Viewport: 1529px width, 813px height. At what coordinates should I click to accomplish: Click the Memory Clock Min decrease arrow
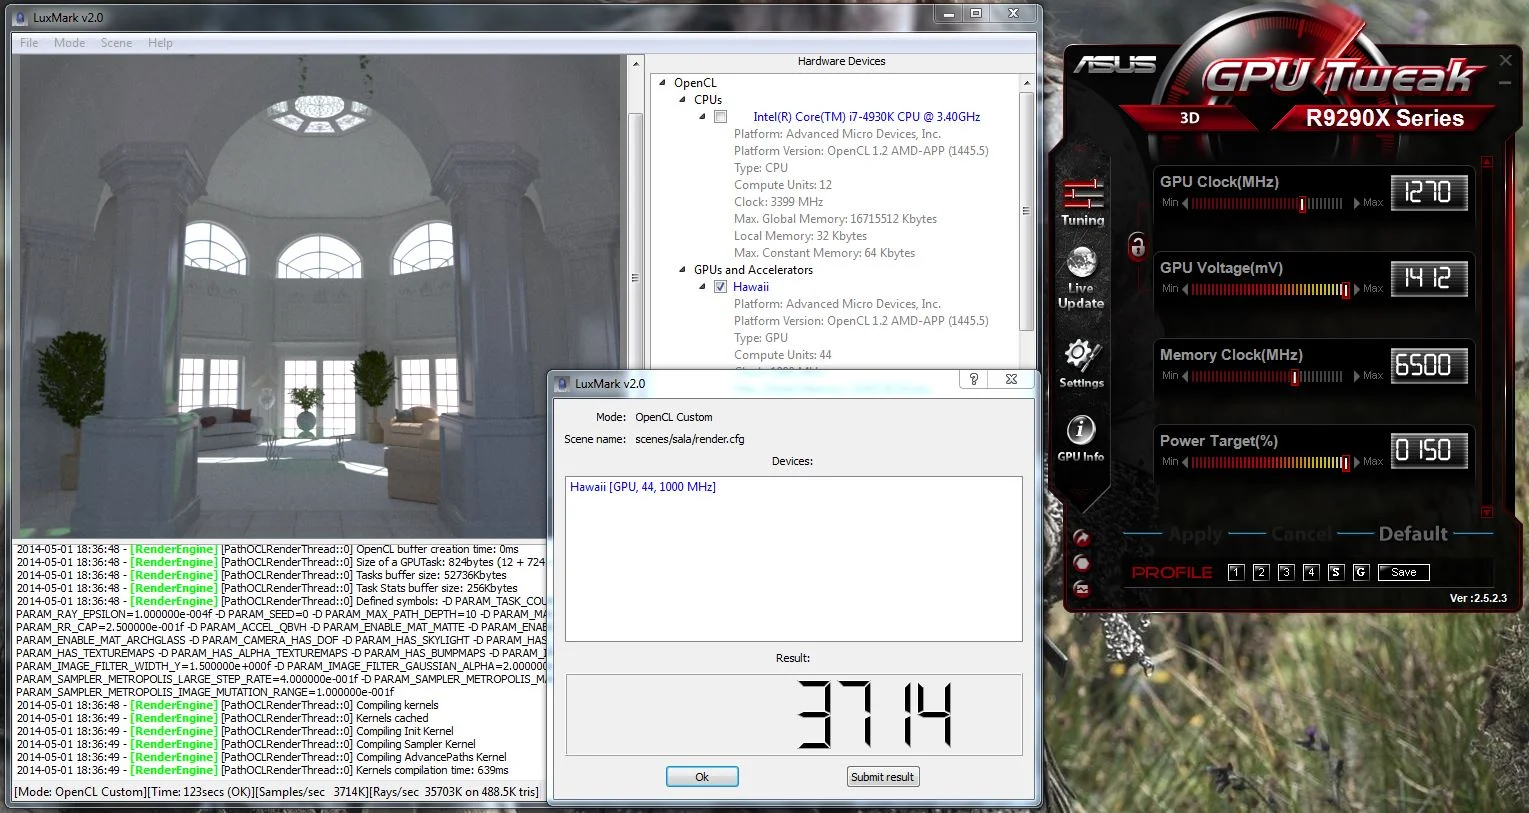tap(1185, 376)
